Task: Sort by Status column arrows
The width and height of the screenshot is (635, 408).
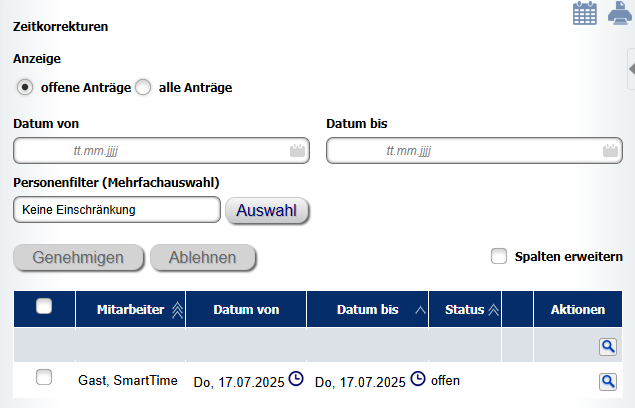Action: click(493, 310)
